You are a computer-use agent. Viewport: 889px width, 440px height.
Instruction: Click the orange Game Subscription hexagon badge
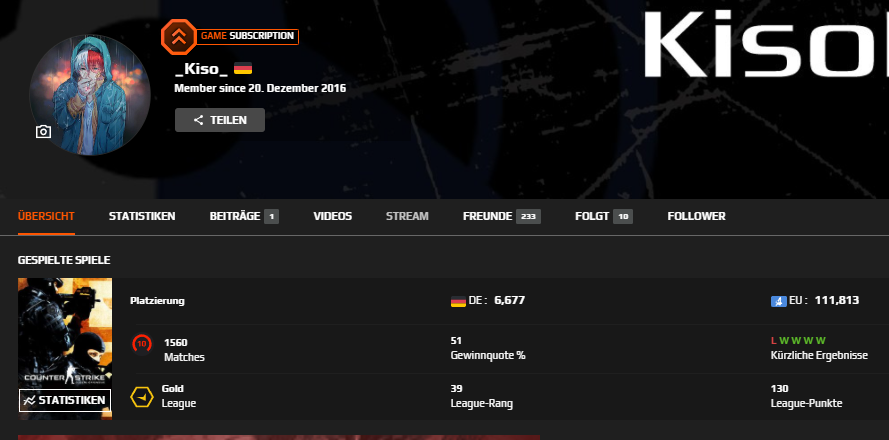[x=179, y=36]
